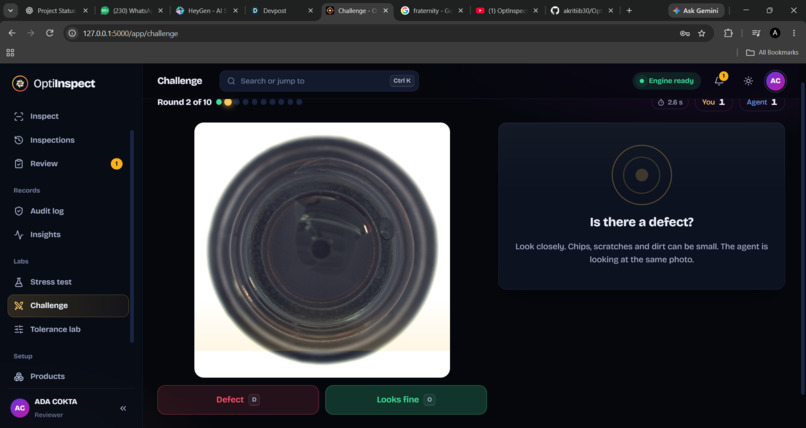The image size is (806, 428).
Task: Open a new browser tab
Action: pyautogui.click(x=629, y=10)
